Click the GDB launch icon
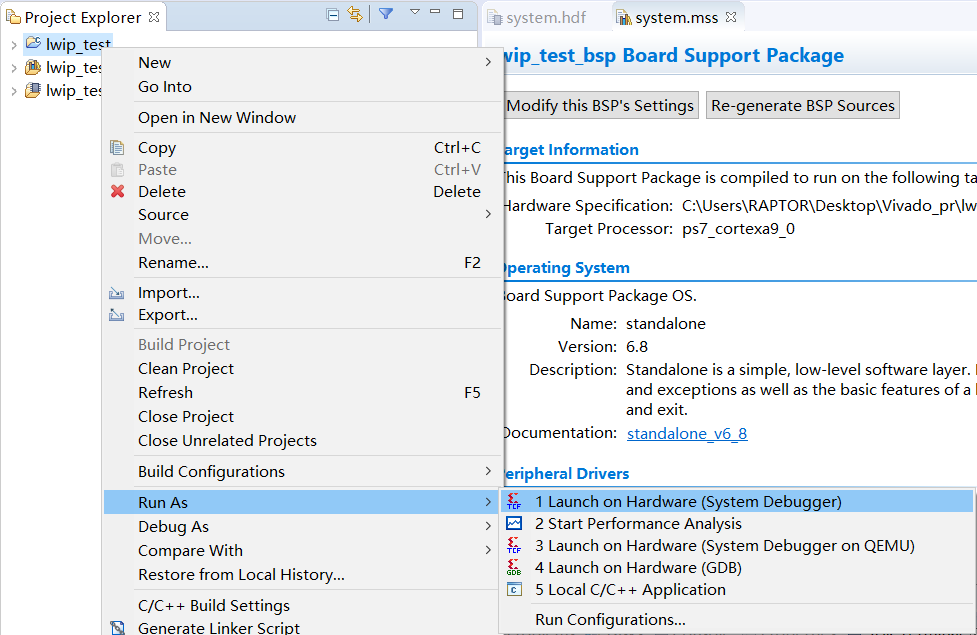The image size is (977, 635). coord(514,568)
